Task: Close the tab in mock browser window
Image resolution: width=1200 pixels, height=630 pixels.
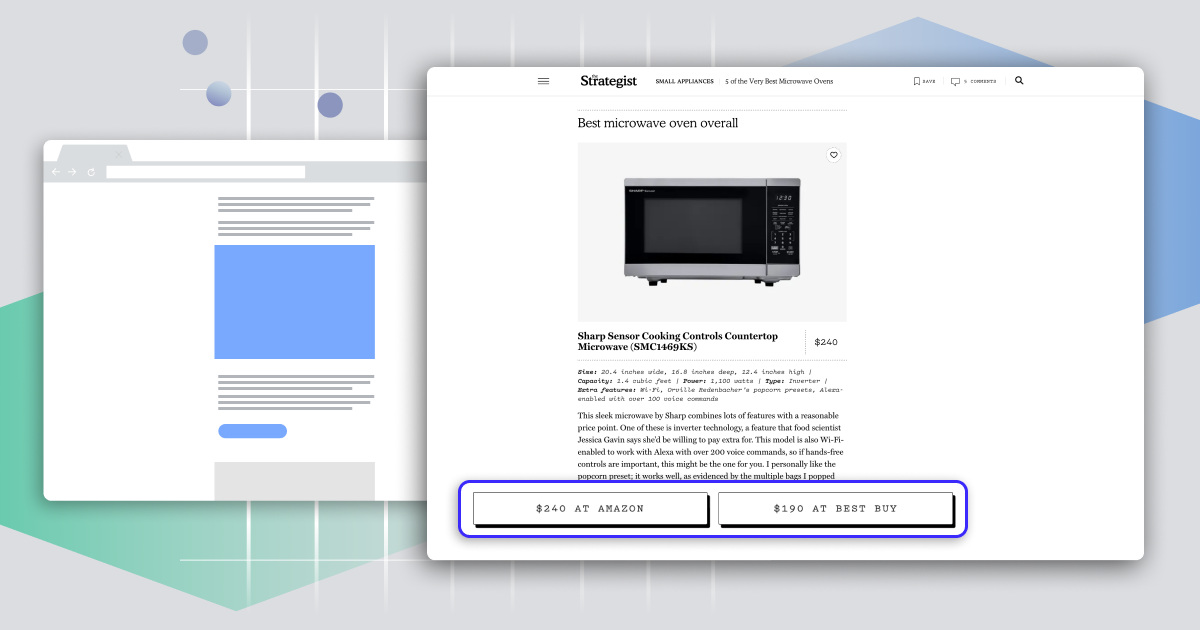Action: (x=119, y=154)
